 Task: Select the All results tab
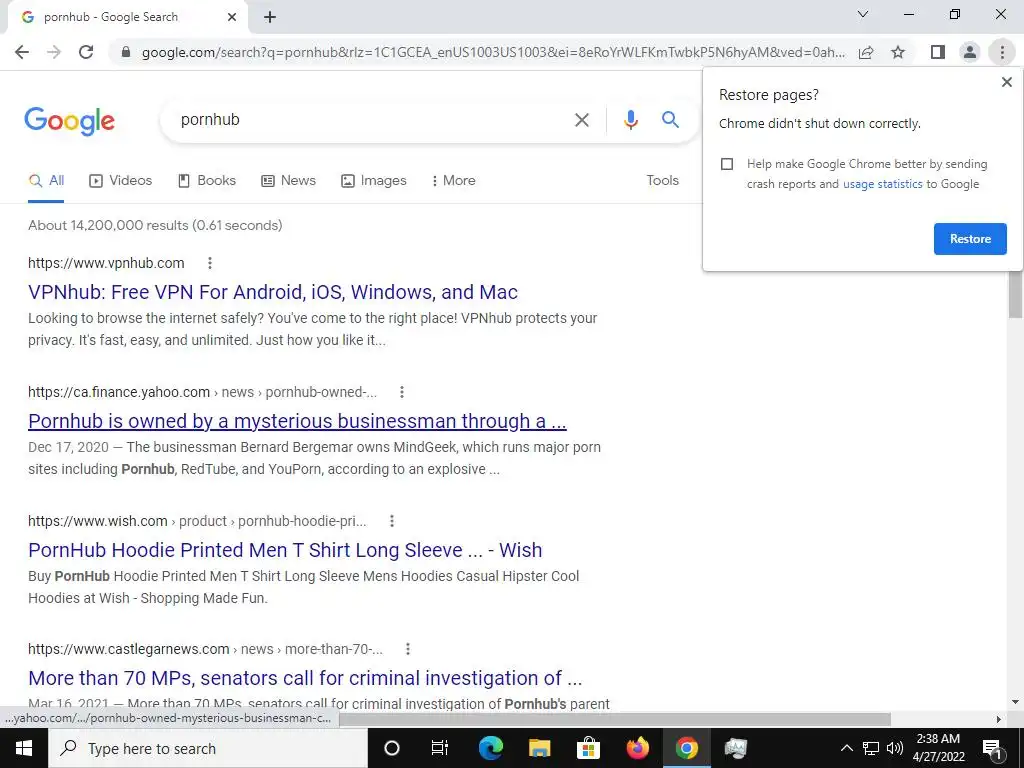46,181
